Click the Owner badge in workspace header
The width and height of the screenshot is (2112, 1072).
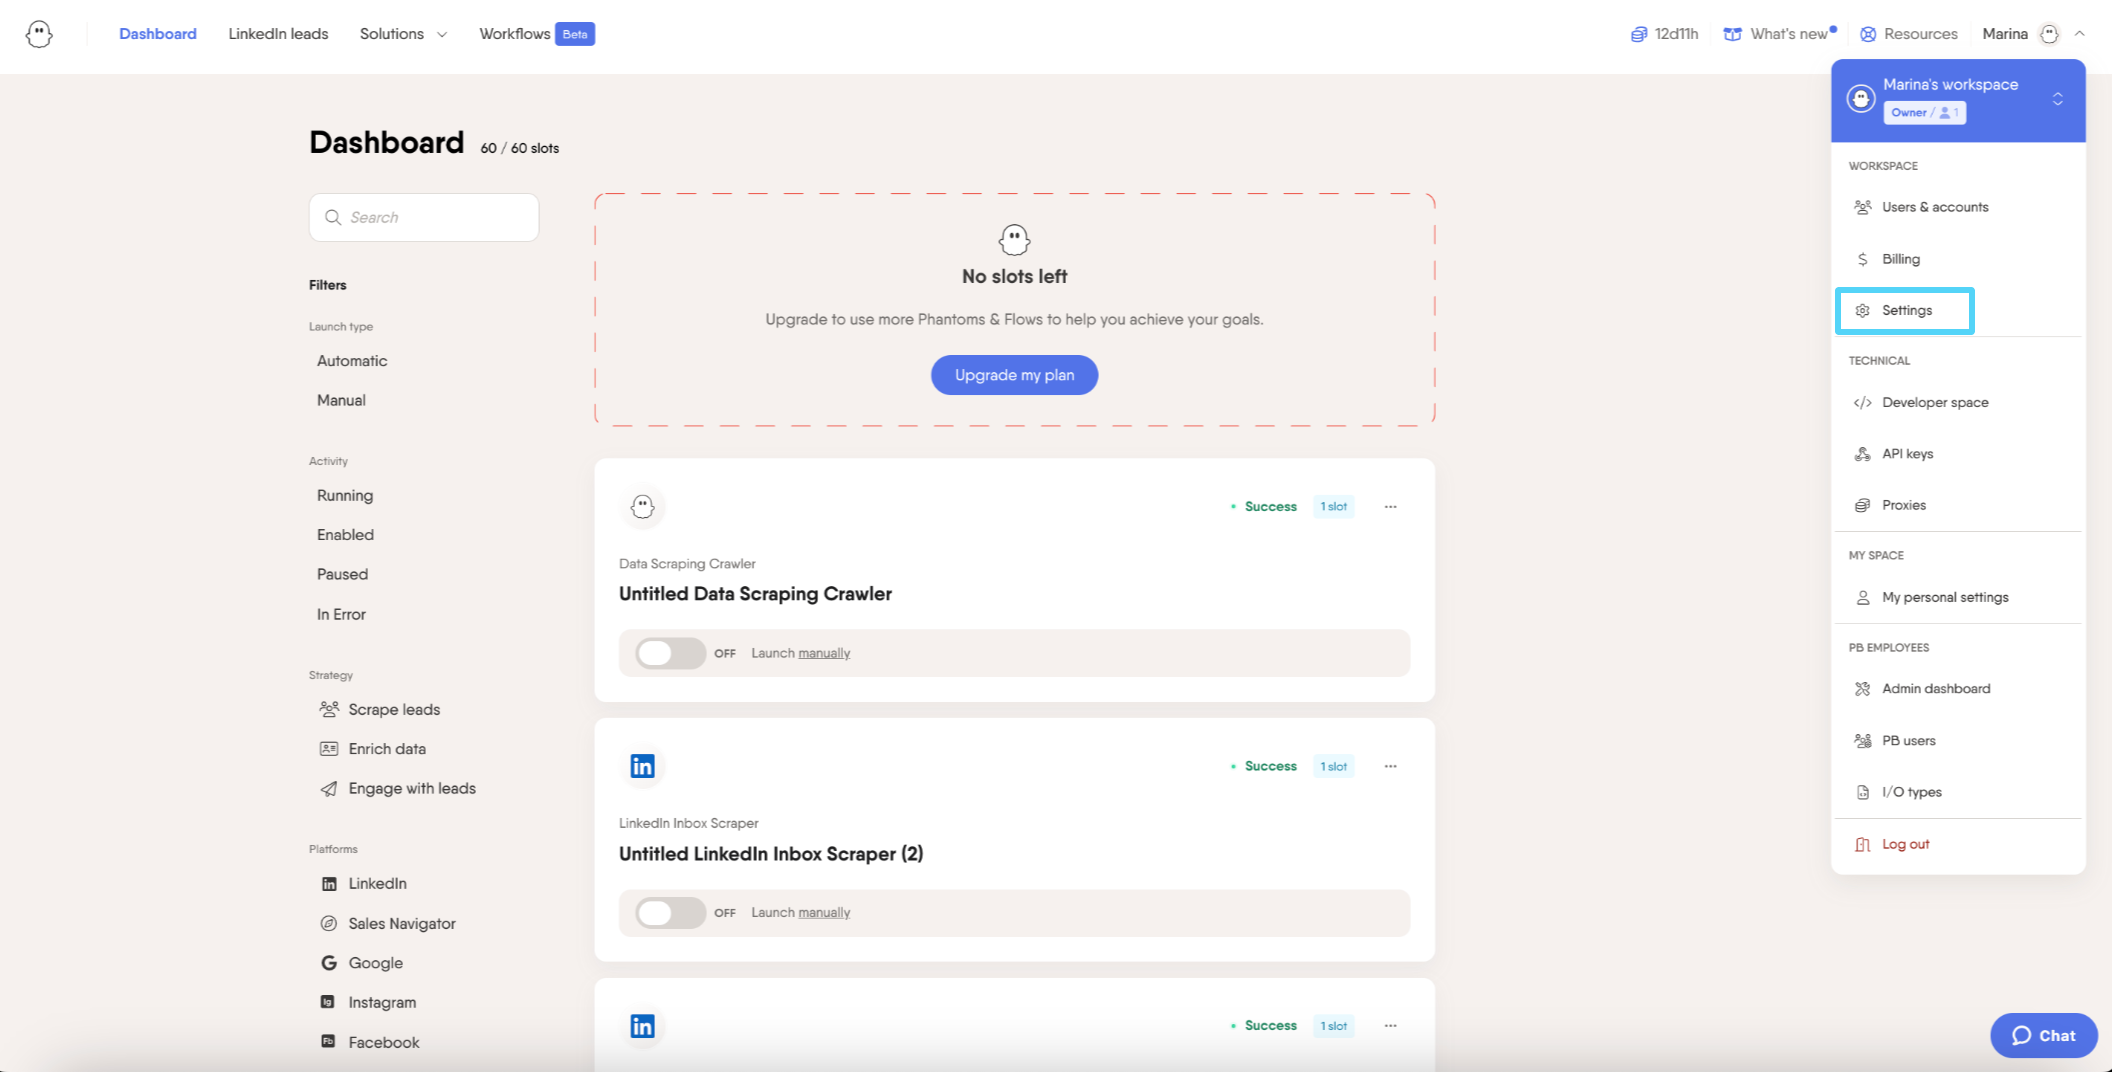point(1924,113)
